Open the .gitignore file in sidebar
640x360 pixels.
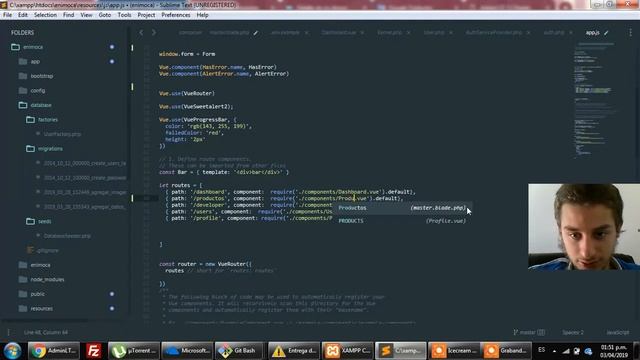coord(47,250)
